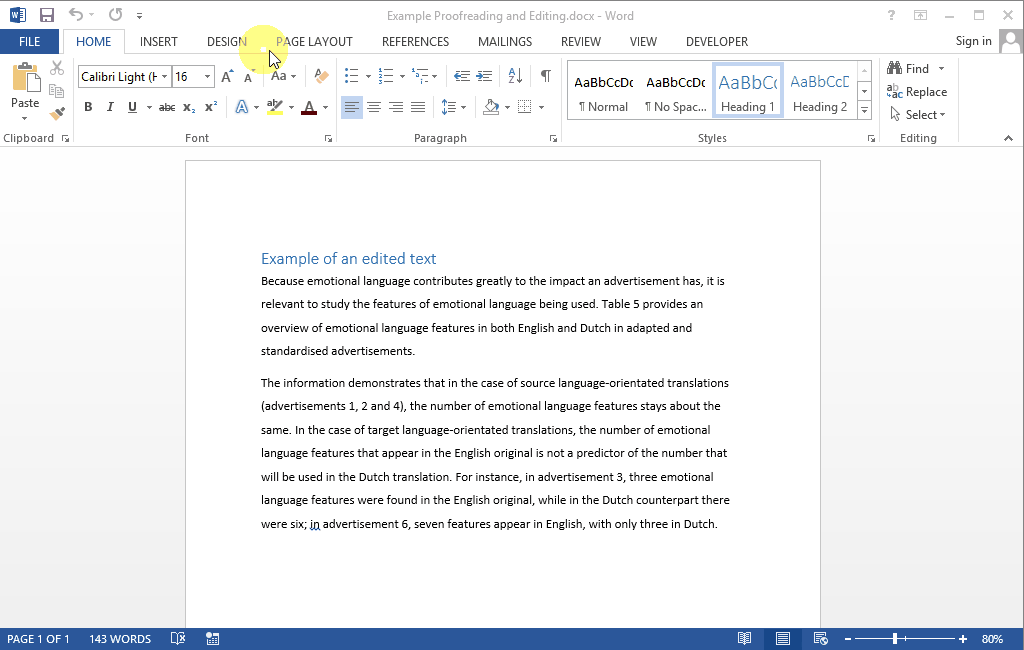The height and width of the screenshot is (650, 1024).
Task: Open the REVIEW ribbon tab
Action: tap(580, 42)
